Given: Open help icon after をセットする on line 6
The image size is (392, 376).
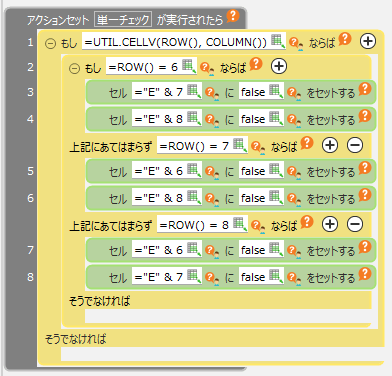Looking at the screenshot, I should coord(365,194).
